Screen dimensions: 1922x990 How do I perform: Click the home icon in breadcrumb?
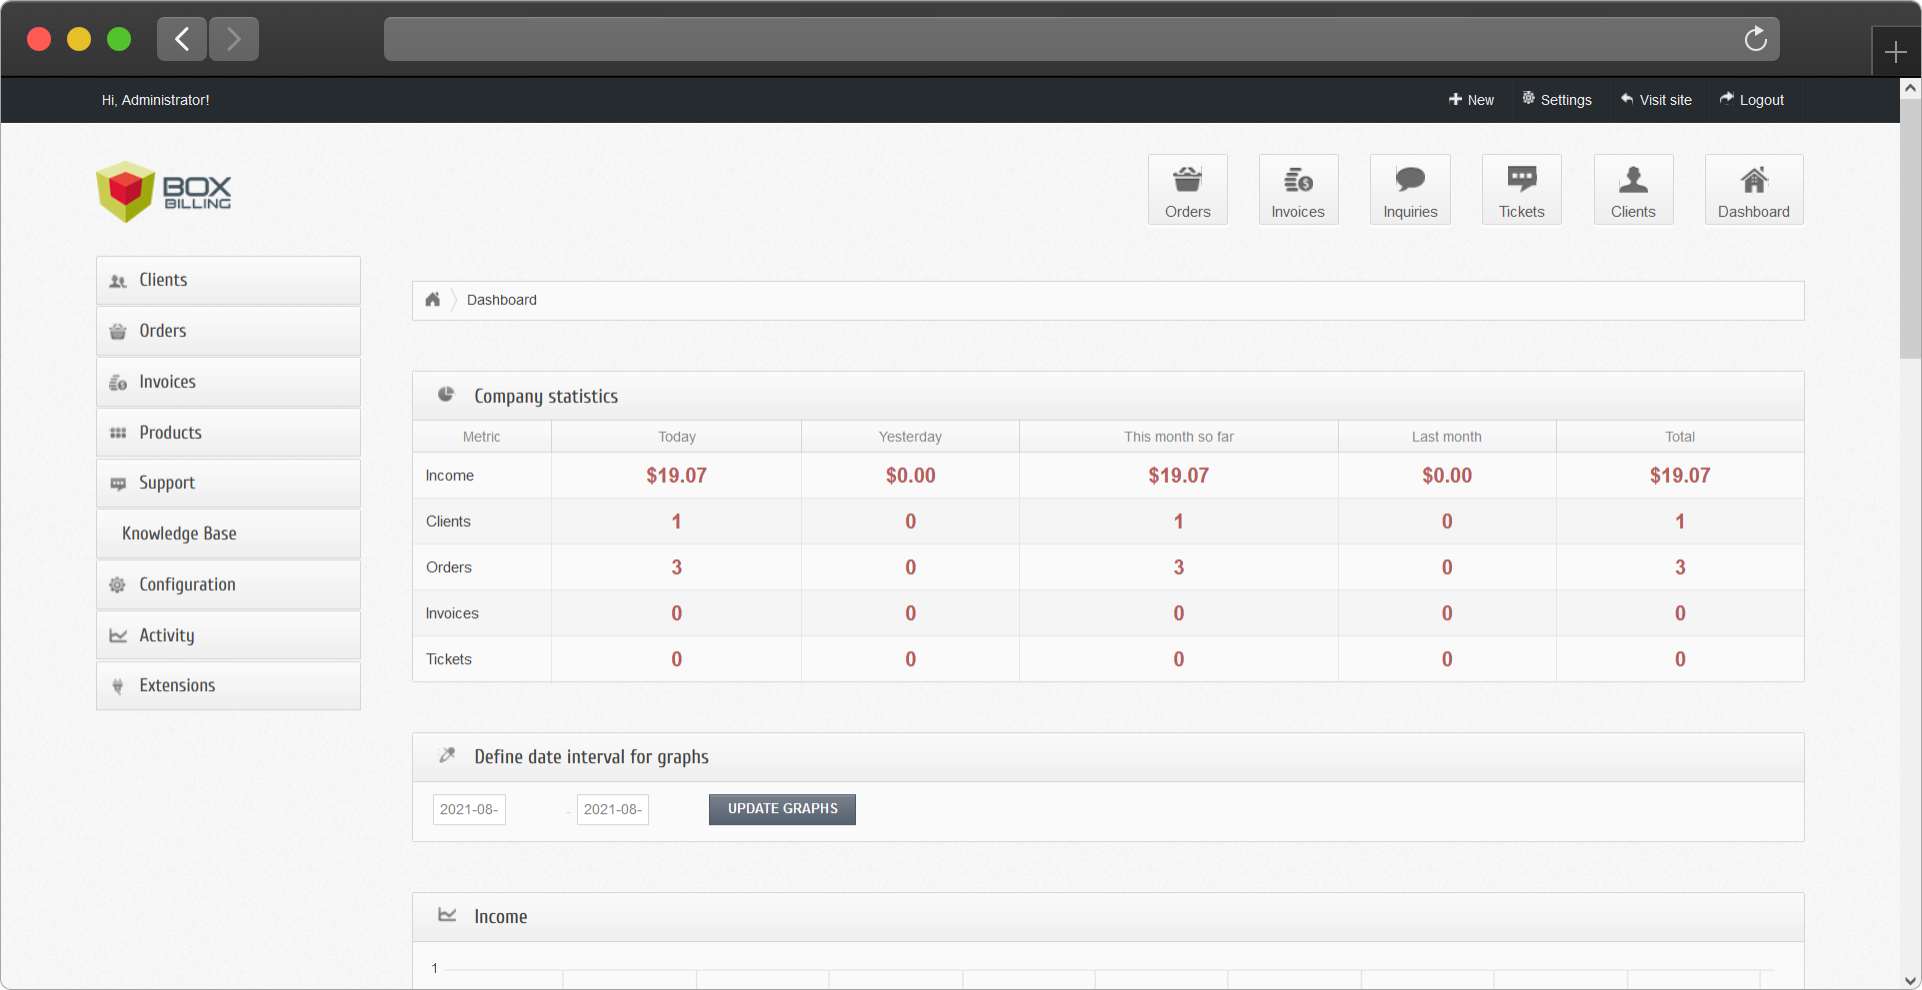pos(433,300)
